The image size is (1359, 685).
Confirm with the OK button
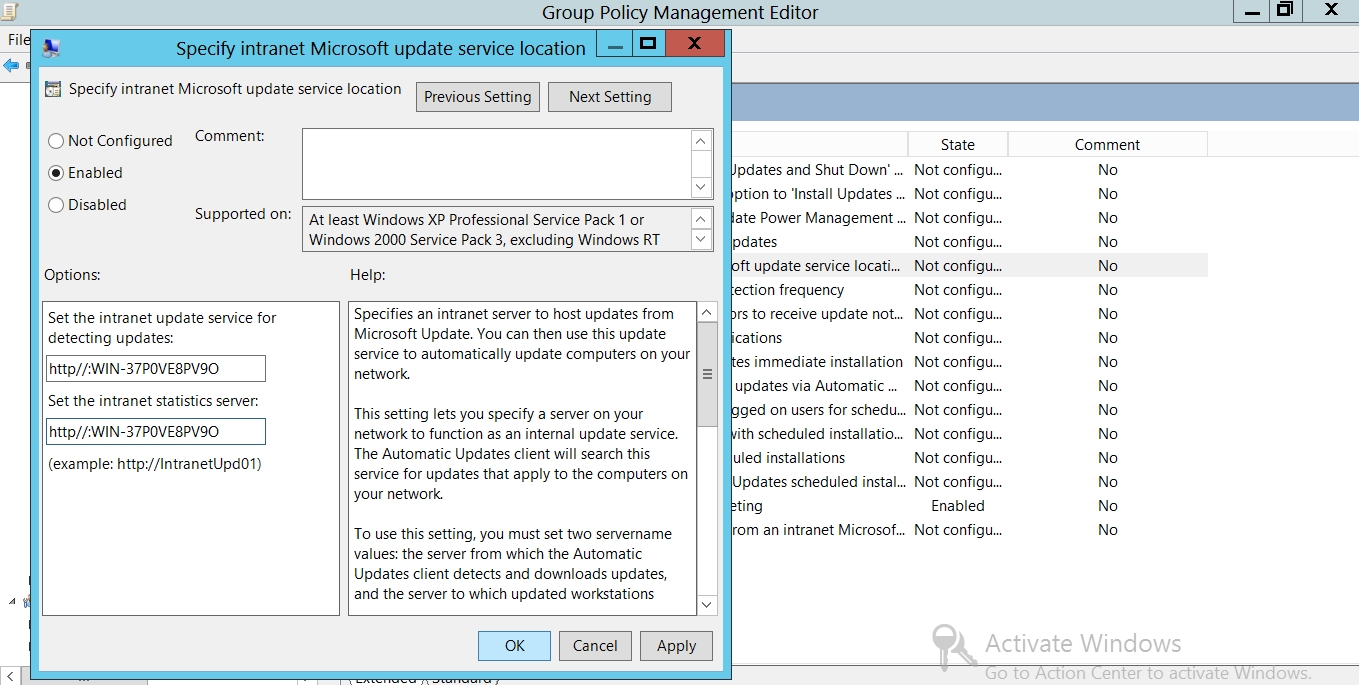(x=514, y=646)
